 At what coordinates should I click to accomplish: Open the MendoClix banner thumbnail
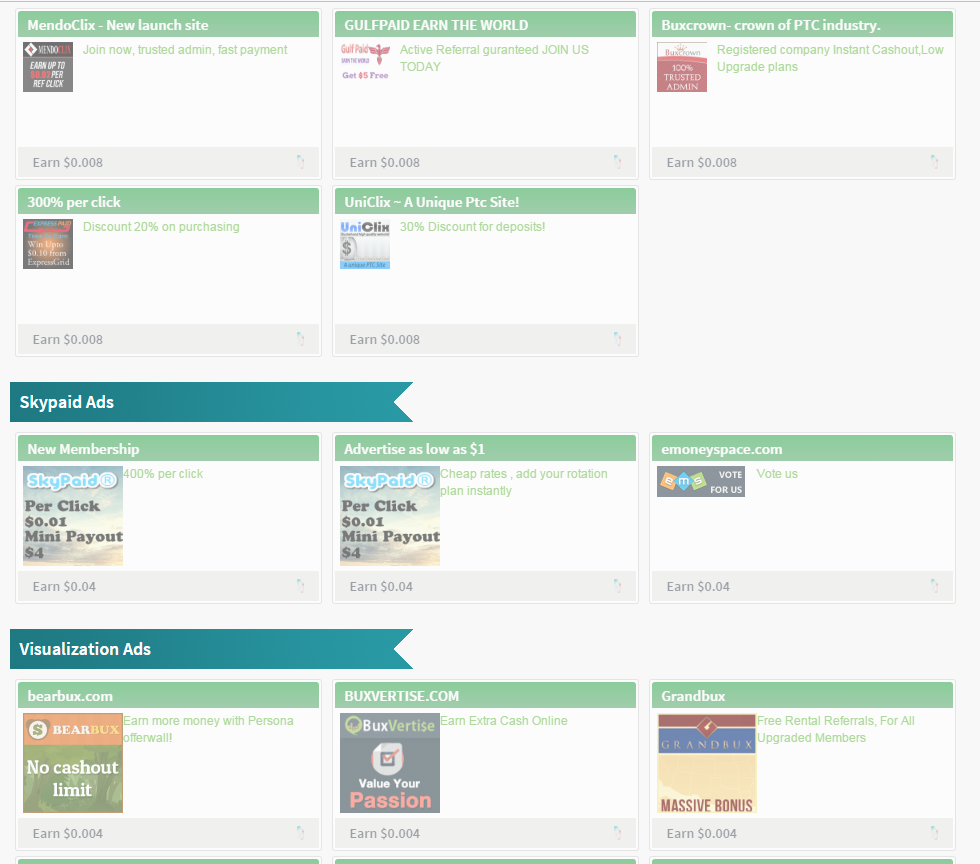(x=48, y=67)
